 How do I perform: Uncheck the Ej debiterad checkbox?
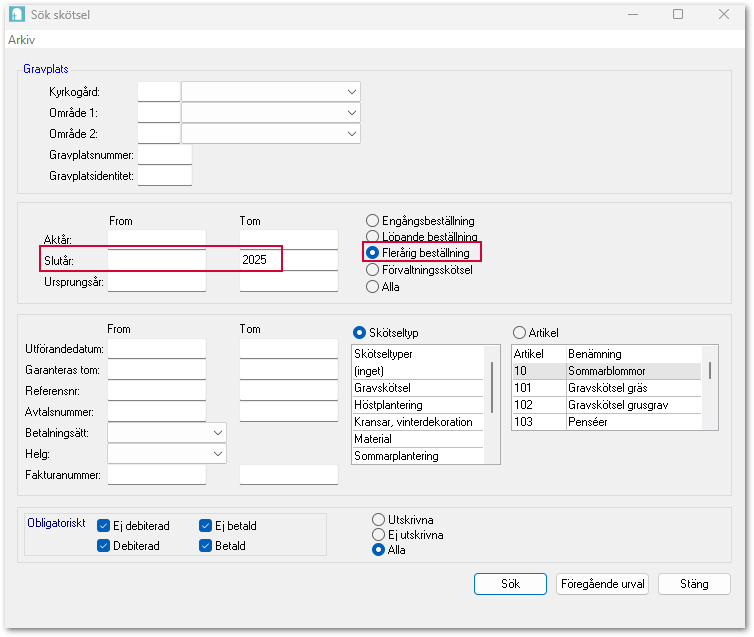[x=104, y=526]
